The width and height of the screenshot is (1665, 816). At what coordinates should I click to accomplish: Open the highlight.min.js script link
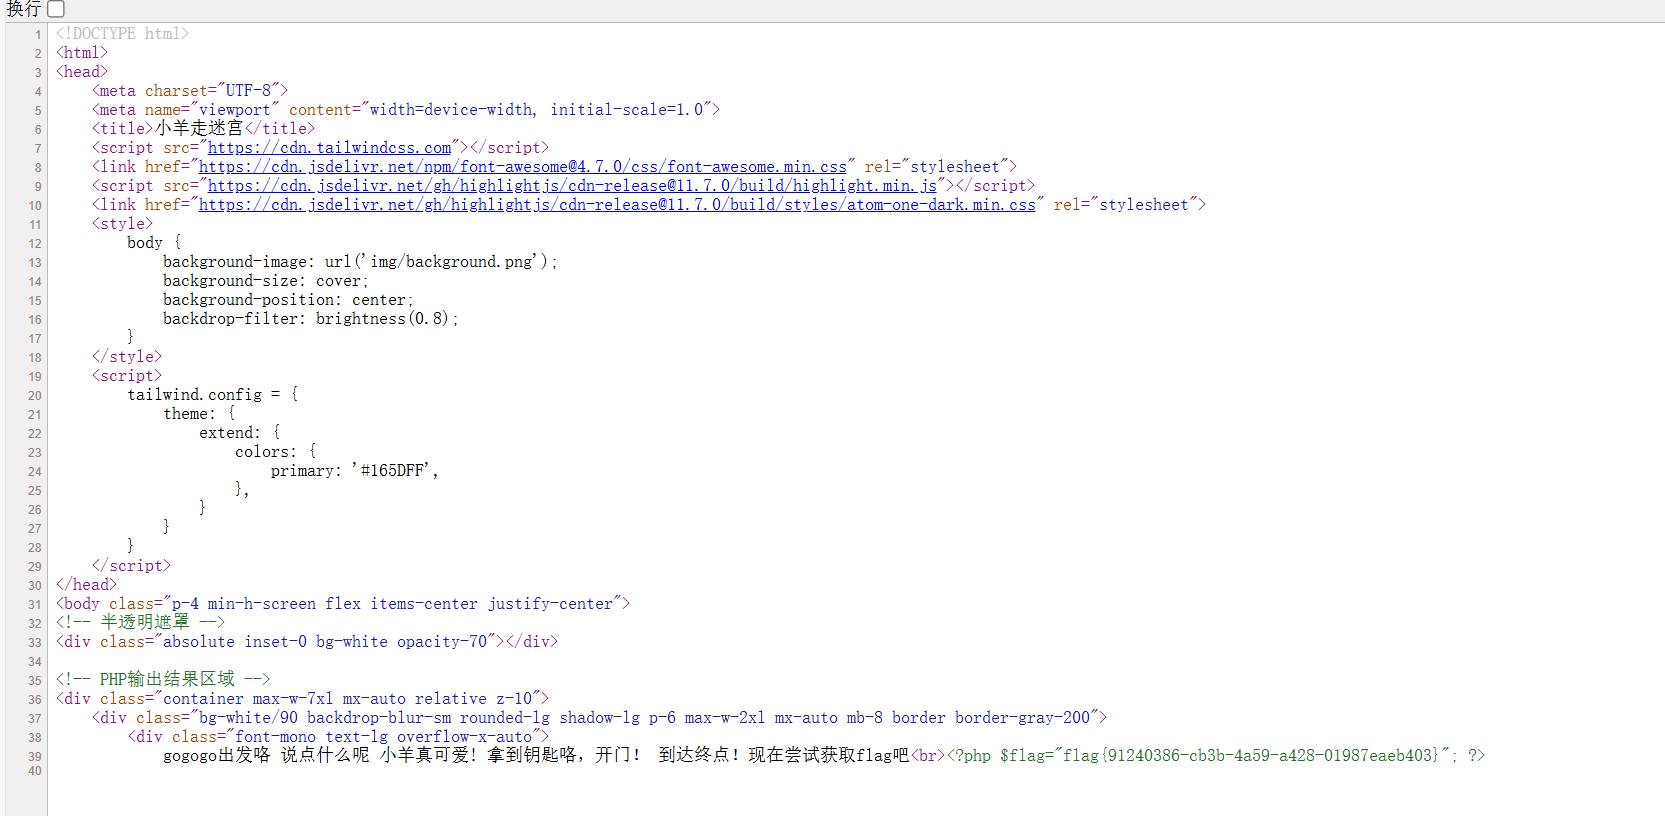(x=572, y=186)
